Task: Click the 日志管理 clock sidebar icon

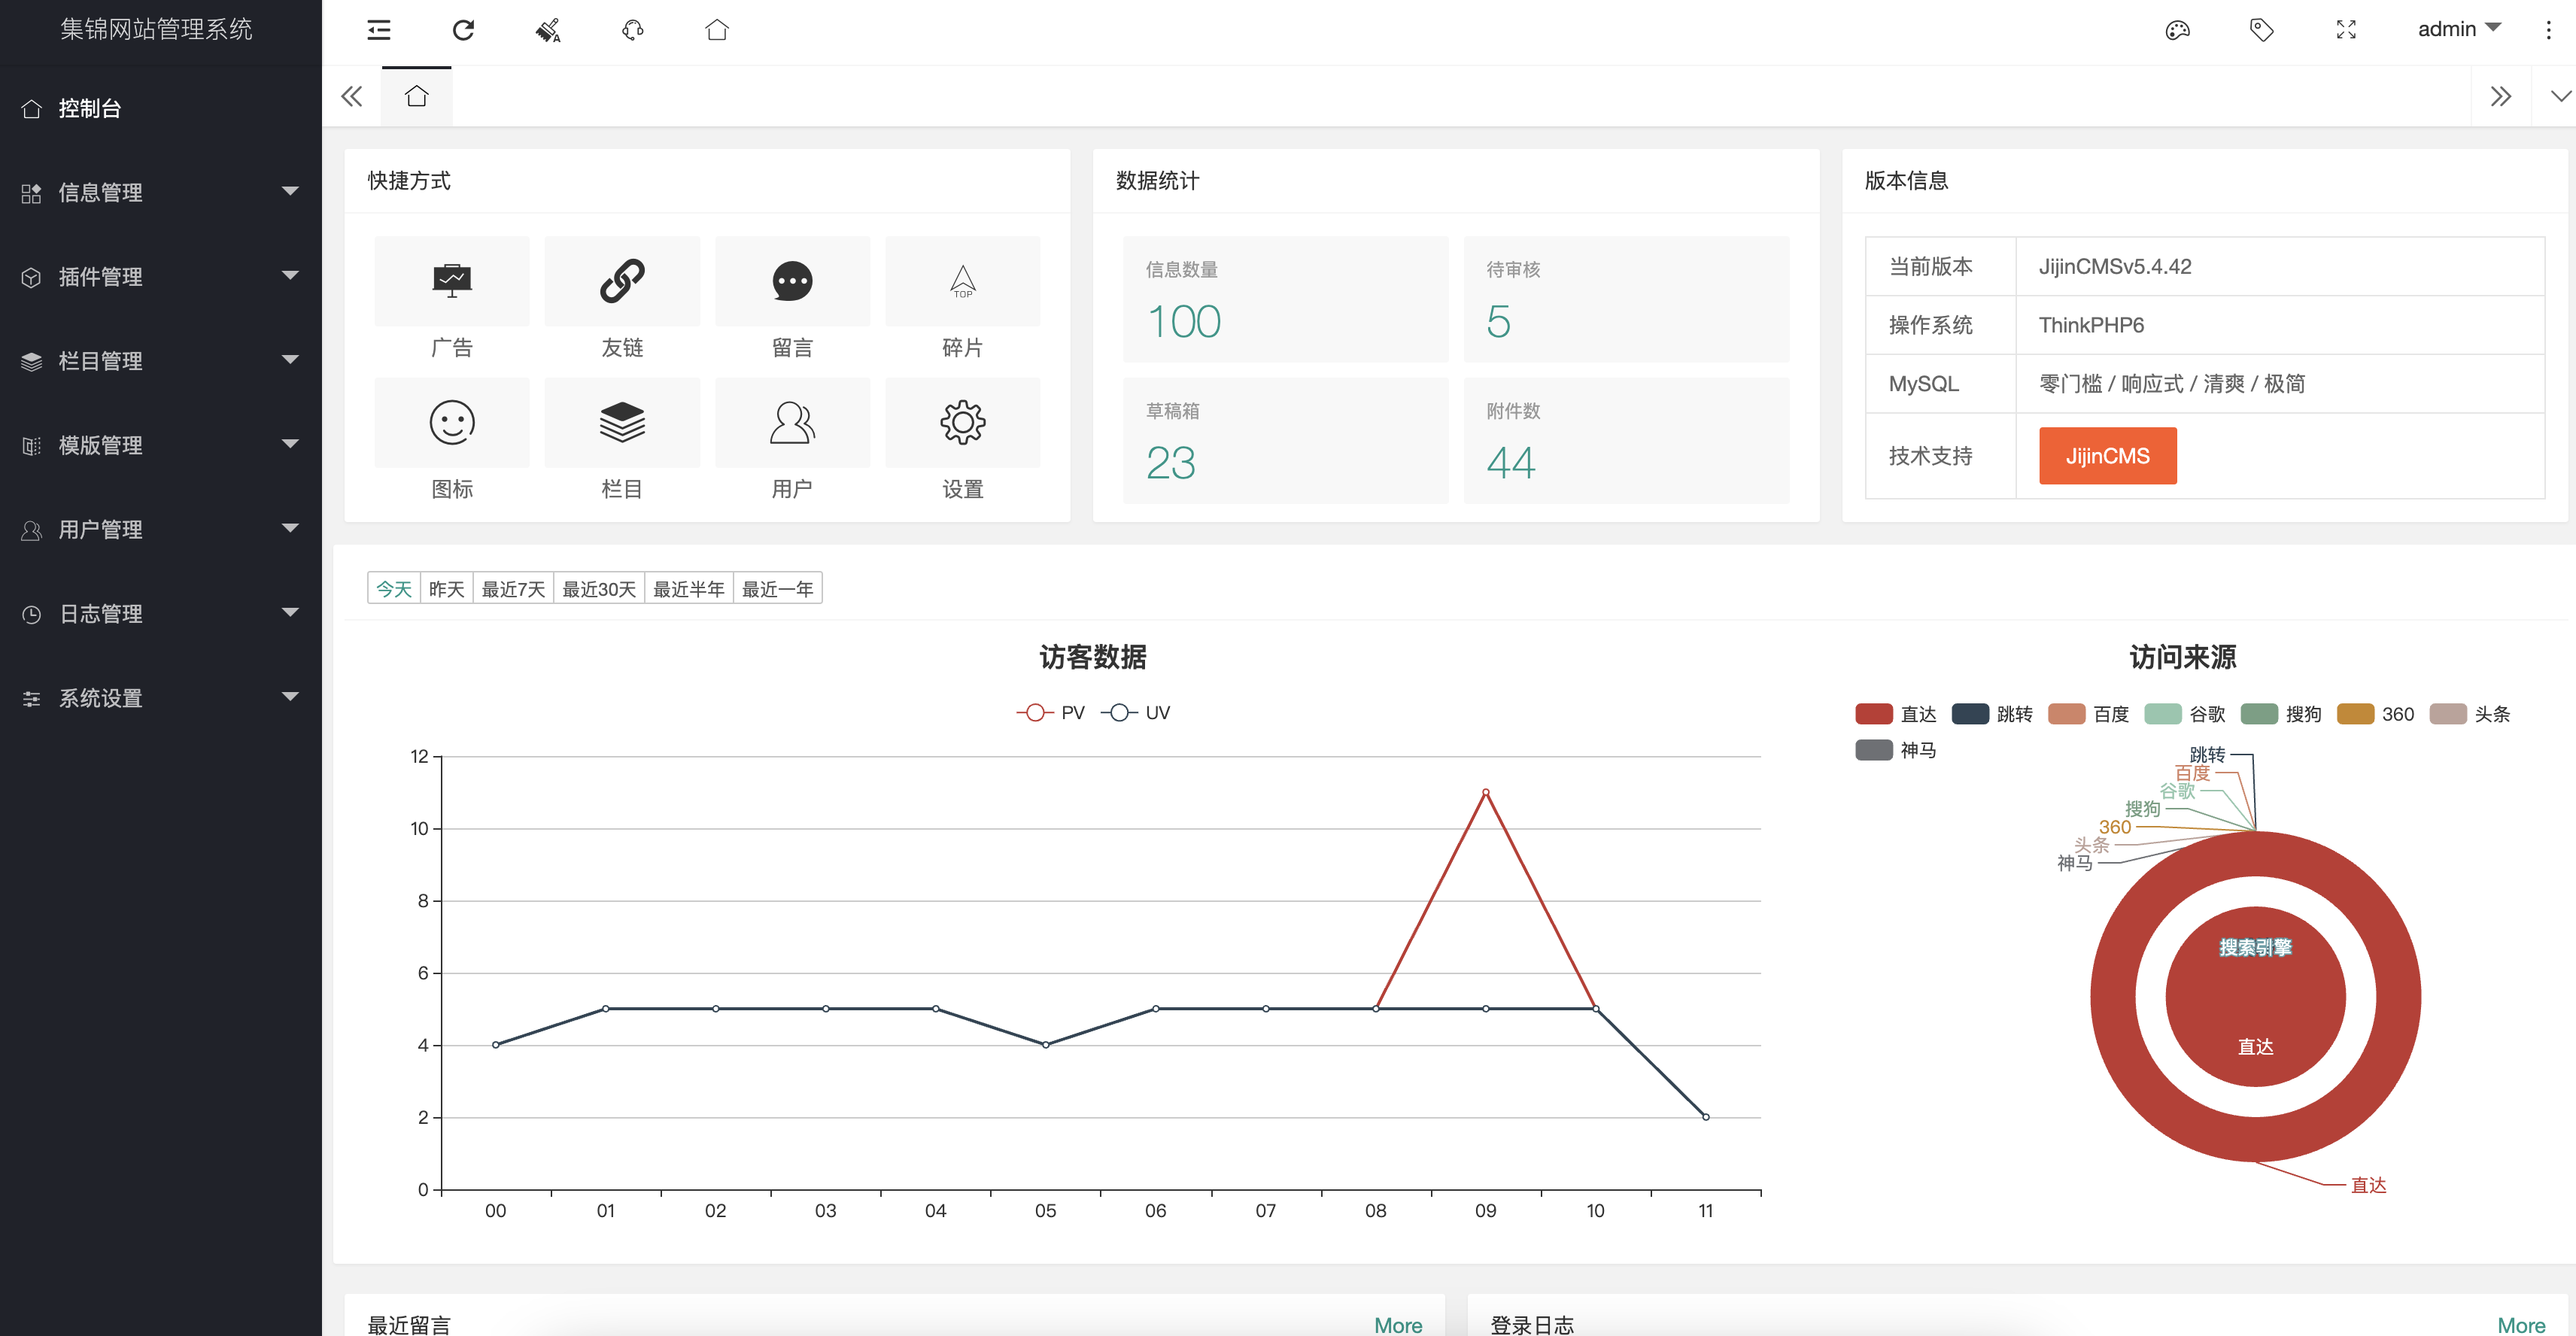Action: (32, 614)
